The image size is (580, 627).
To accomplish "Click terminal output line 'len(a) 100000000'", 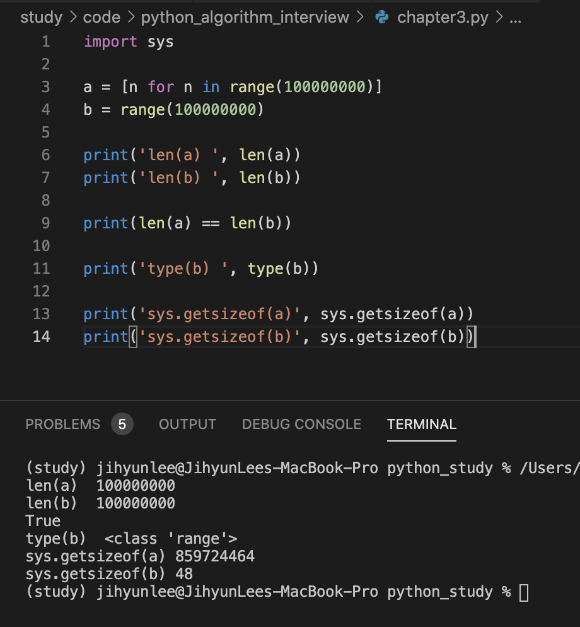I will tap(100, 485).
